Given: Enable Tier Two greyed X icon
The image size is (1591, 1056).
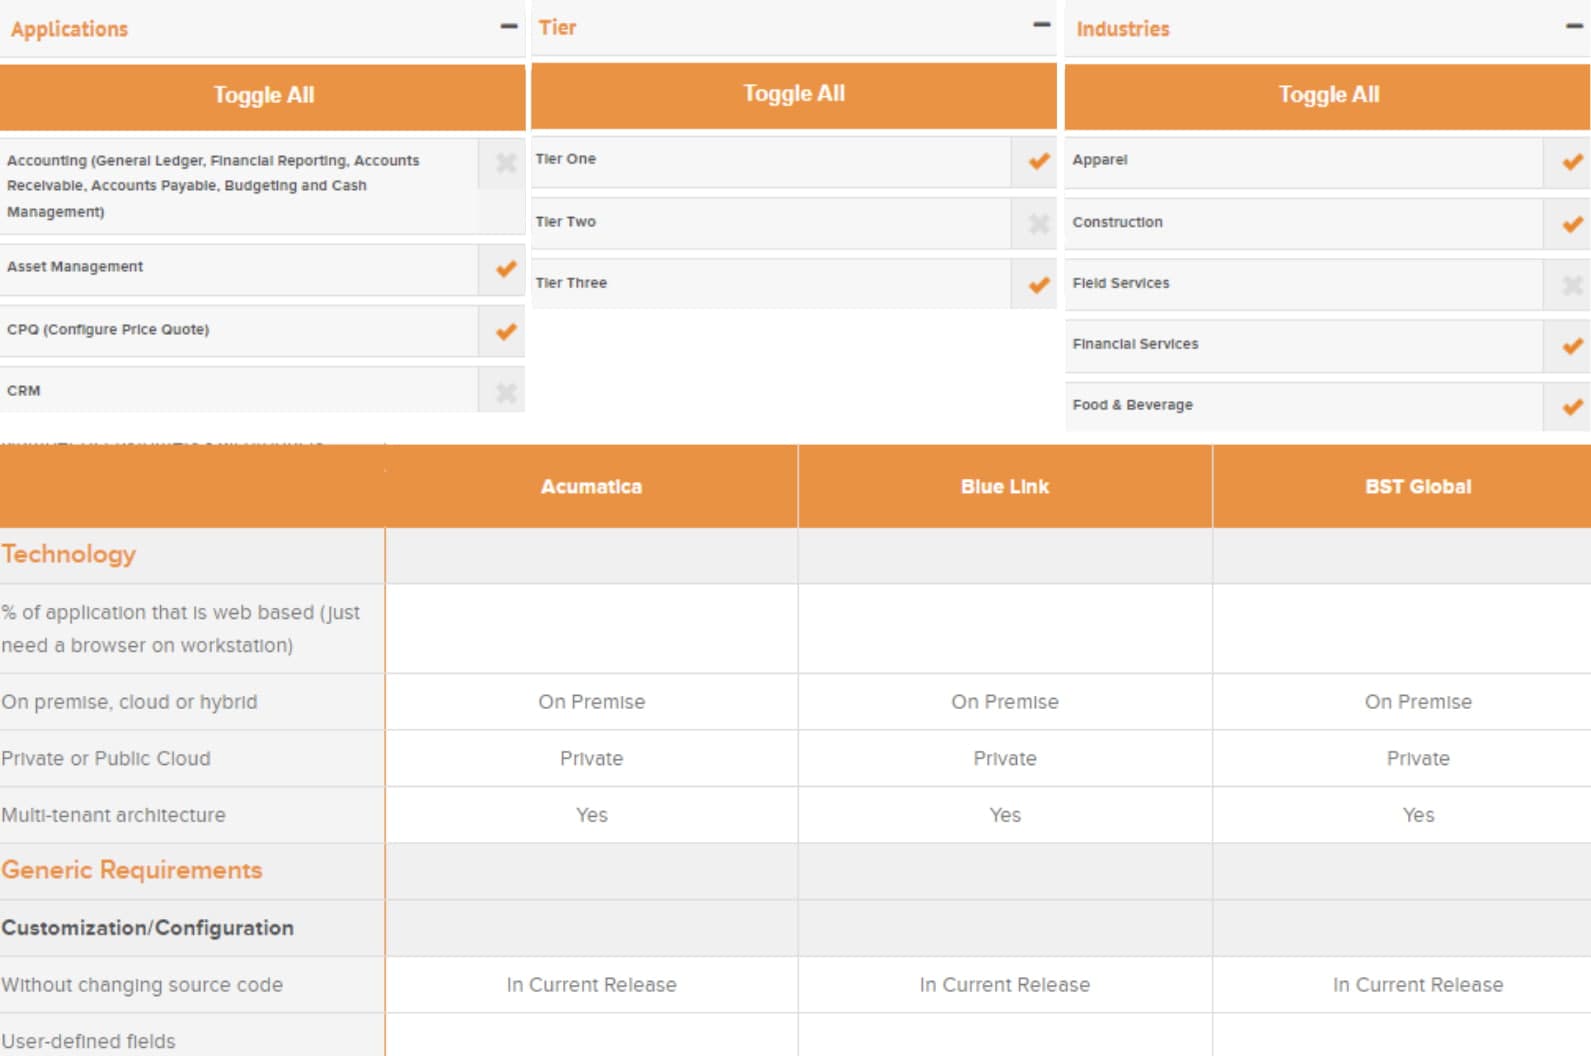Looking at the screenshot, I should 1039,223.
